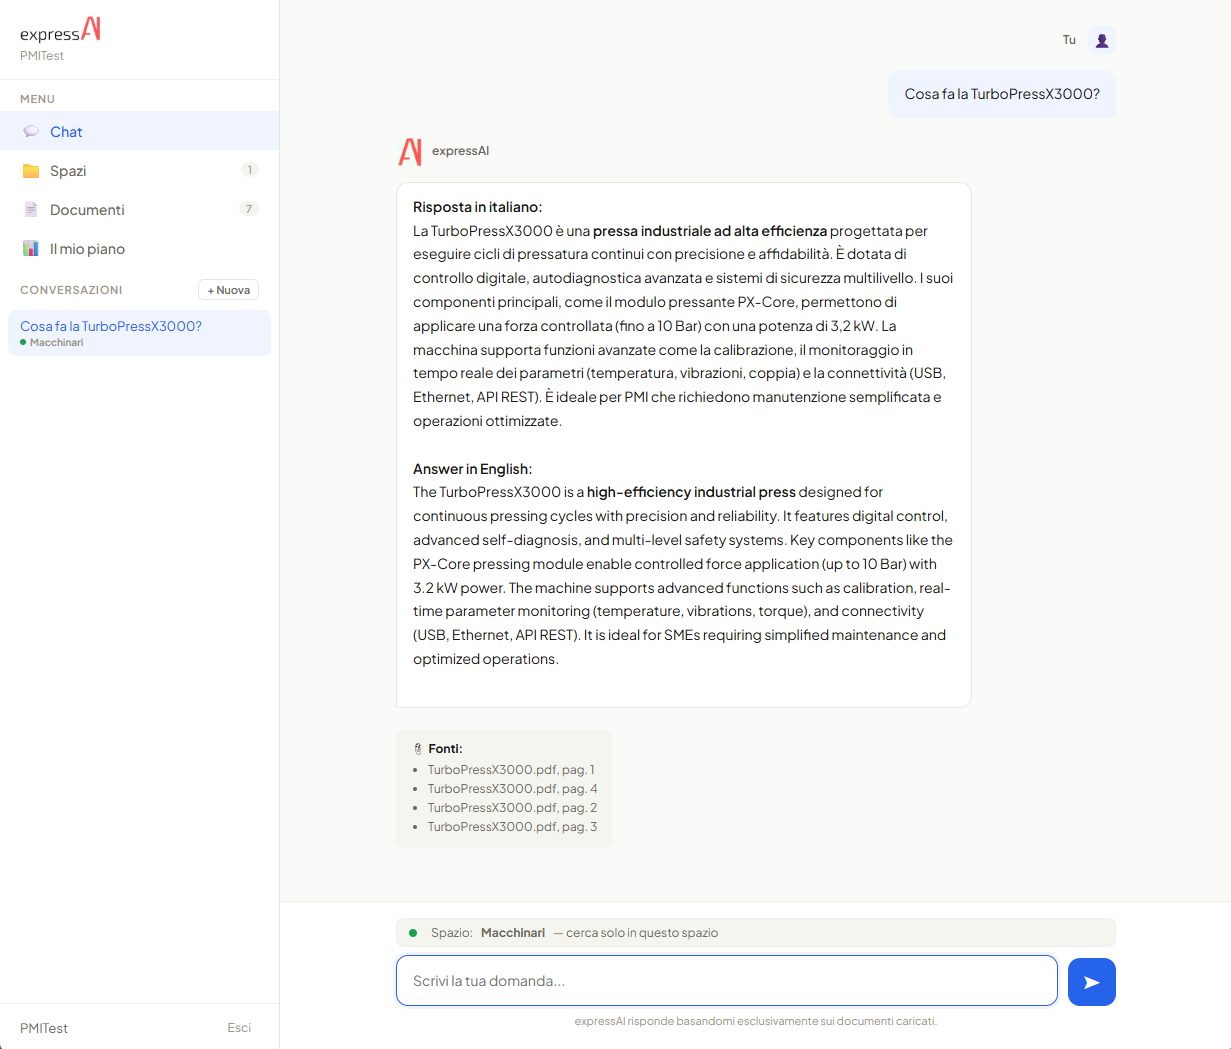
Task: Click the expressAI logo in the sidebar
Action: (60, 31)
